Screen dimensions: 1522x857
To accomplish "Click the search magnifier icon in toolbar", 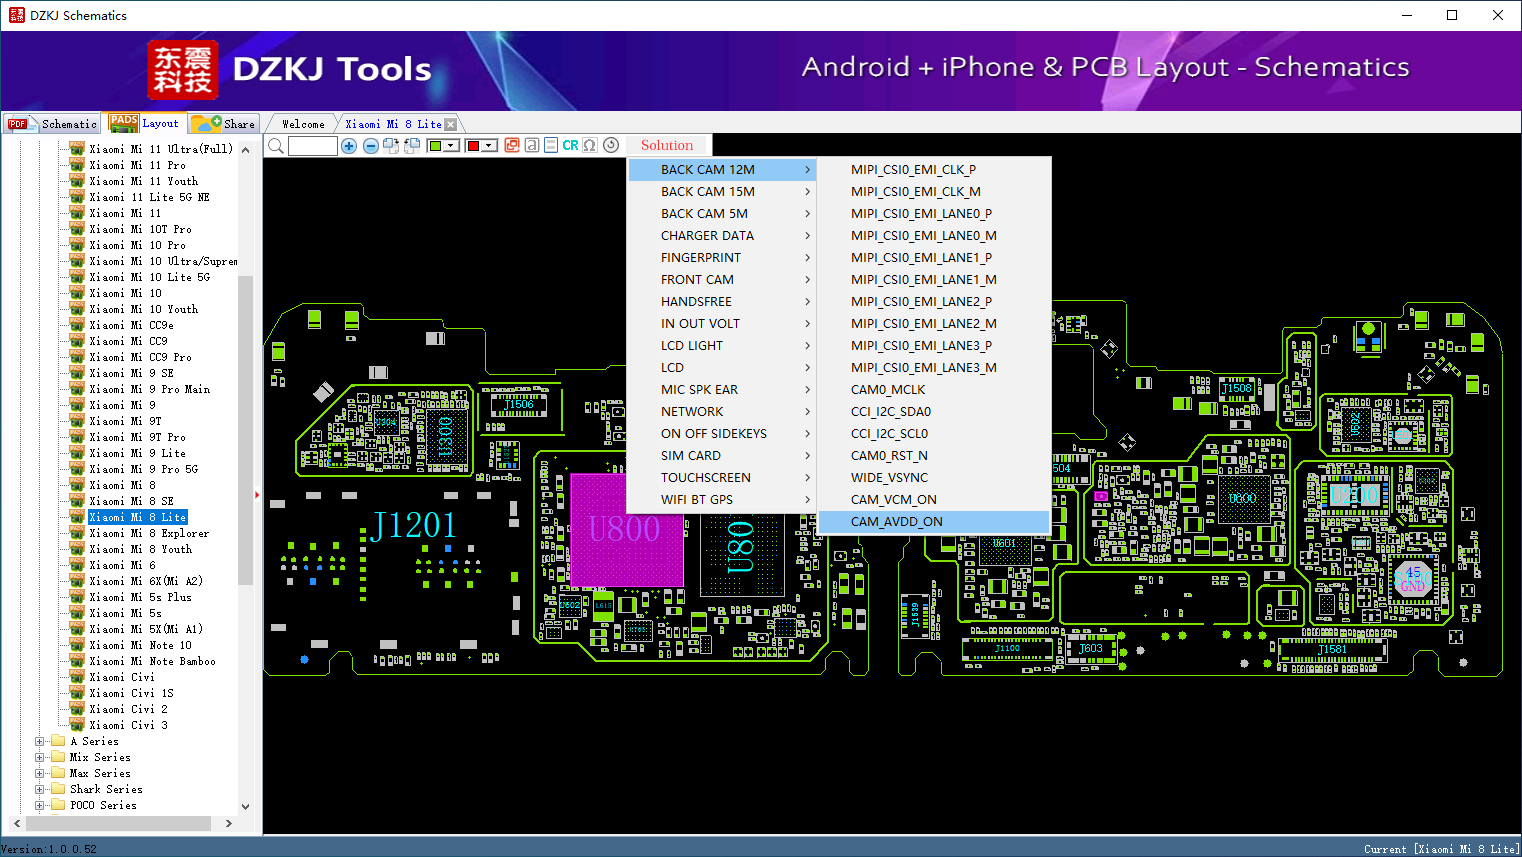I will (x=276, y=146).
